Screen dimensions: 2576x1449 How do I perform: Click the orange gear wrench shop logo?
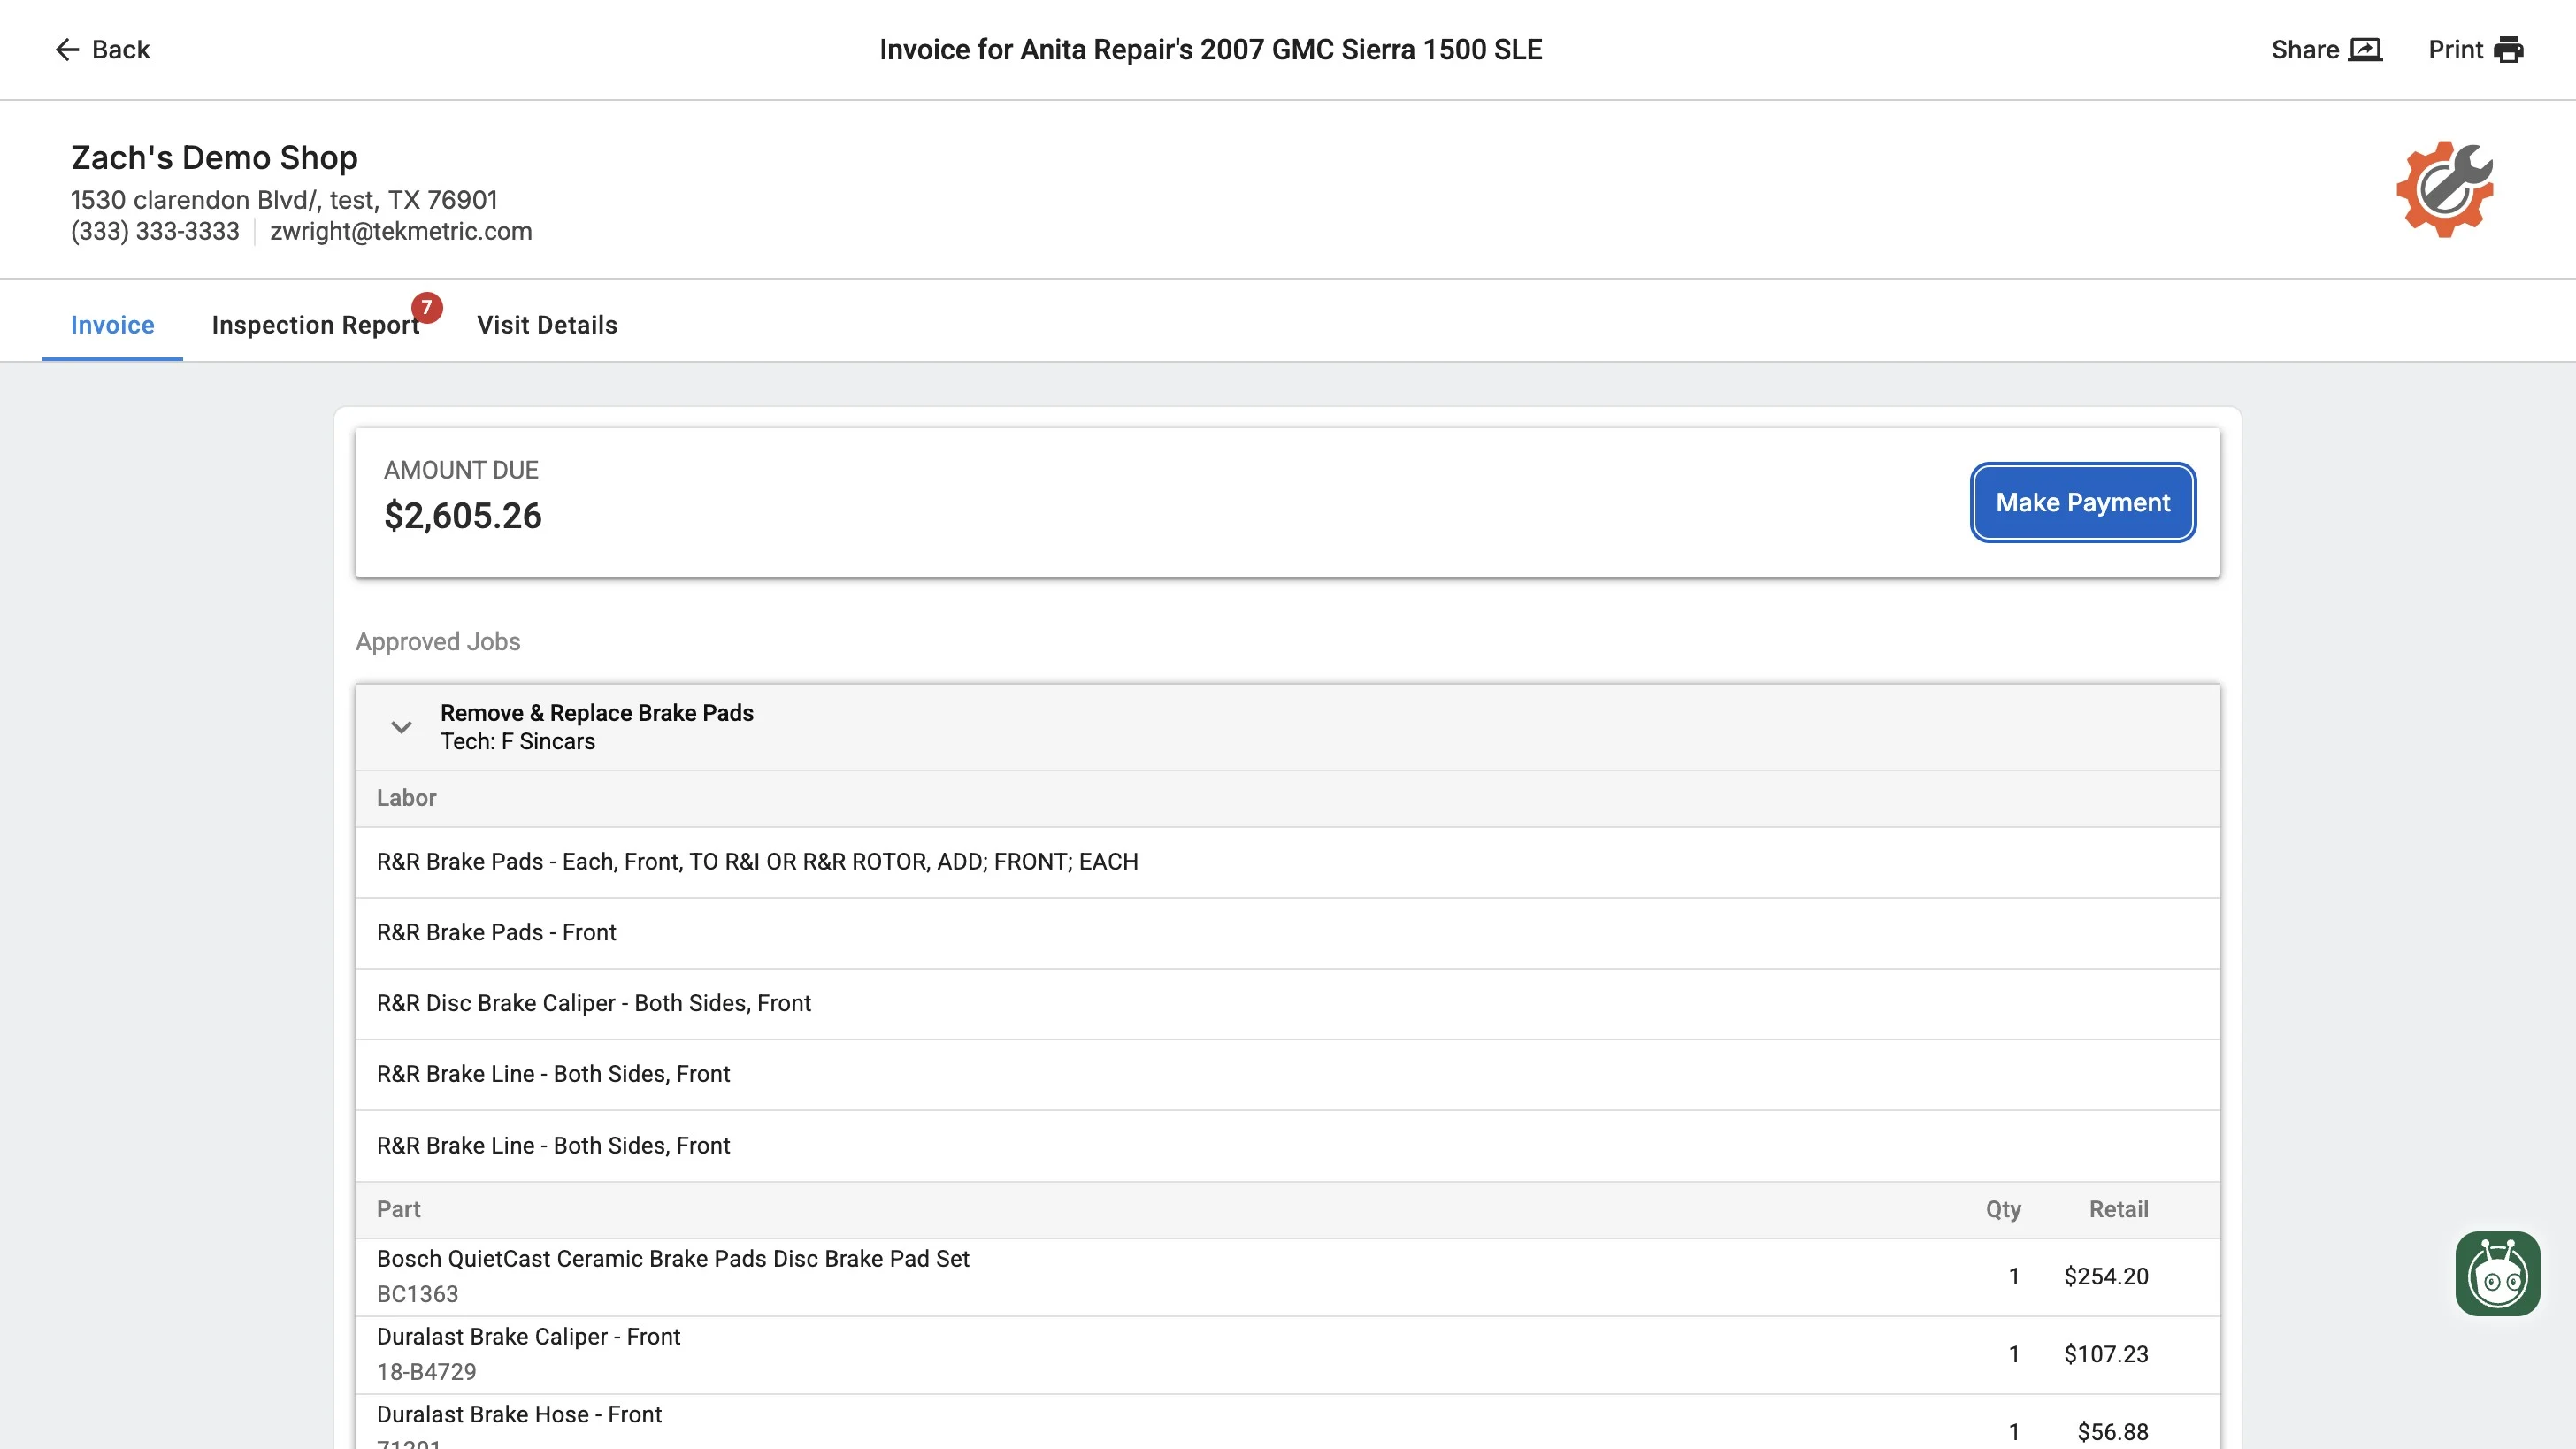2444,189
